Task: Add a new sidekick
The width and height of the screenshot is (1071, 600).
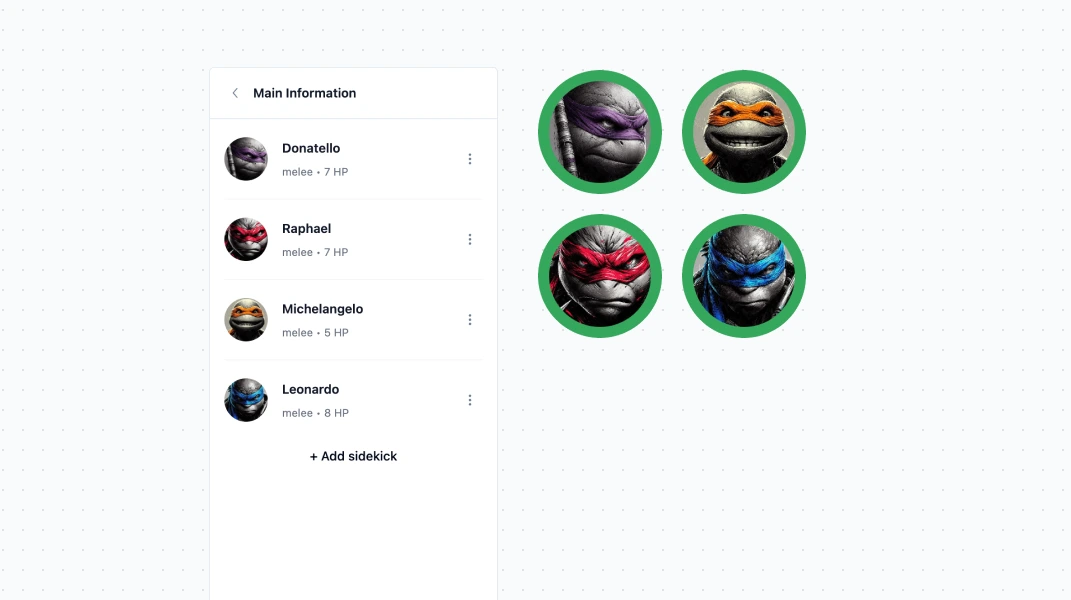Action: click(x=353, y=456)
